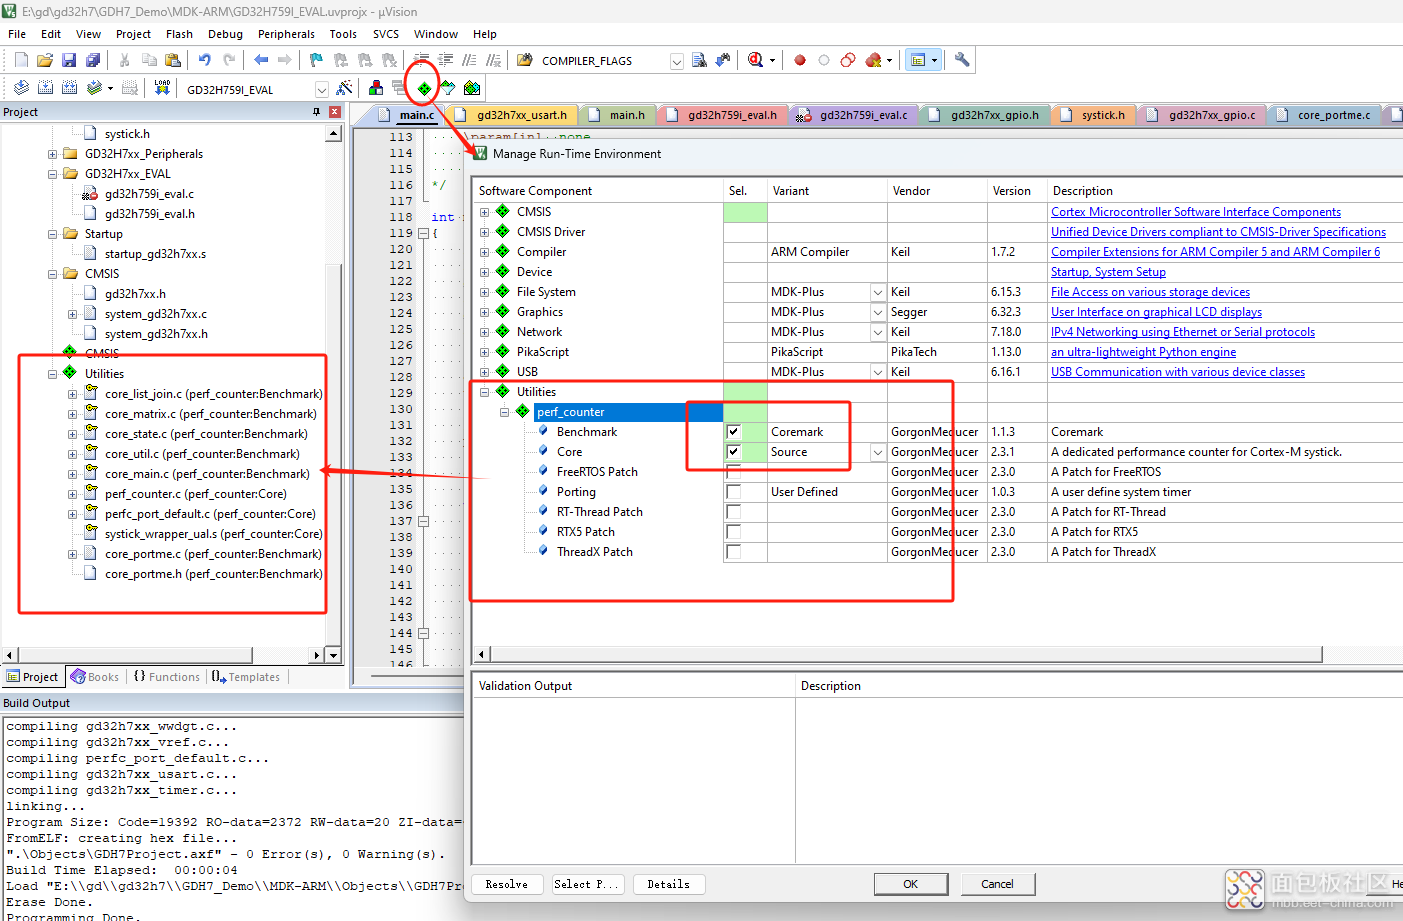Cancel the Run-Time Environment dialog
The width and height of the screenshot is (1403, 921).
coord(997,884)
